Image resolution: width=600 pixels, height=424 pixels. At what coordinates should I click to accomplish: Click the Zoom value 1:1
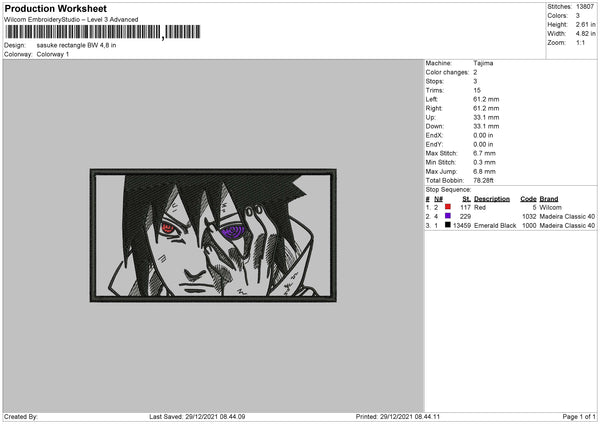(580, 42)
